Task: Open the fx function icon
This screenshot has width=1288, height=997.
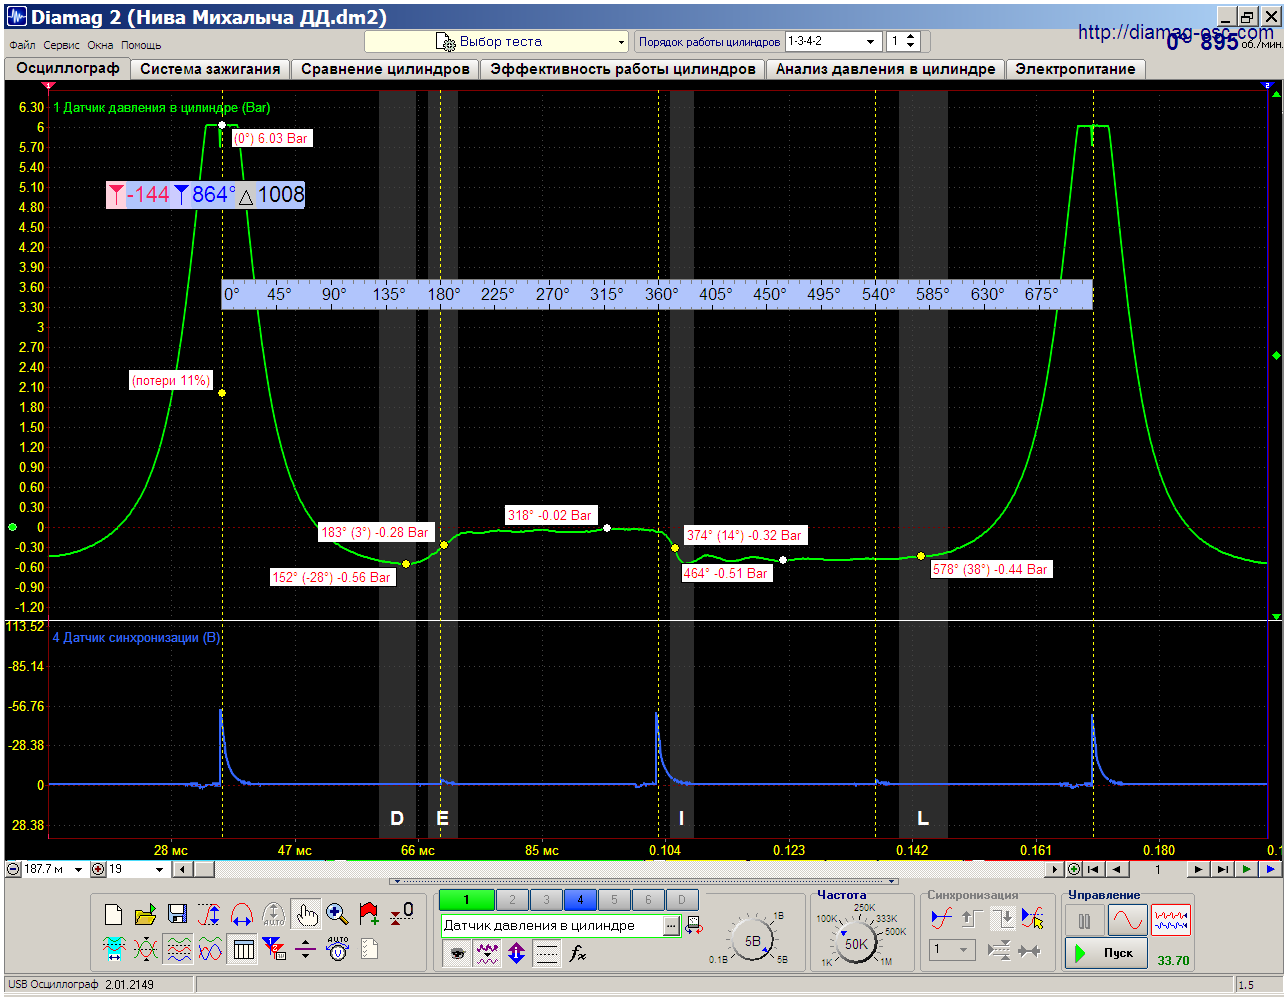Action: point(577,953)
